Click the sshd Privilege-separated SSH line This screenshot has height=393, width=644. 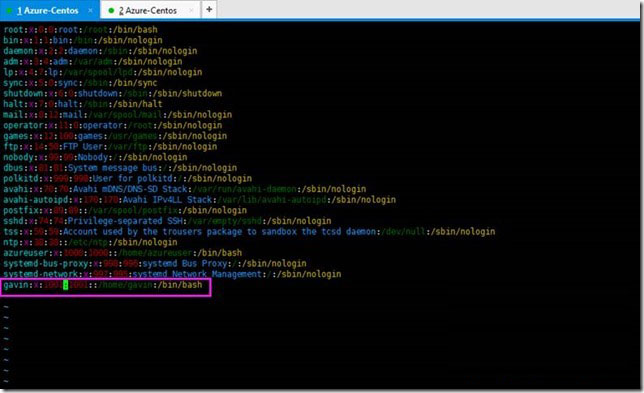point(167,221)
